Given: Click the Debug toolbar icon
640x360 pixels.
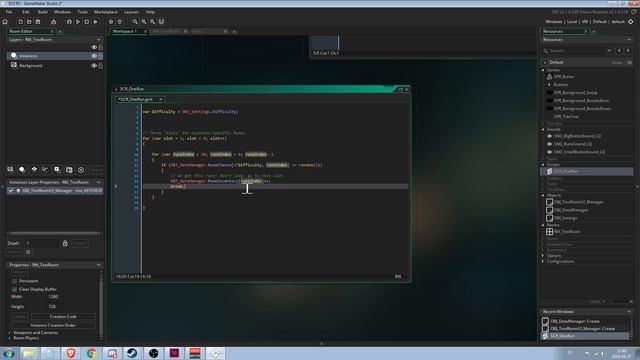Looking at the screenshot, I should pyautogui.click(x=69, y=22).
